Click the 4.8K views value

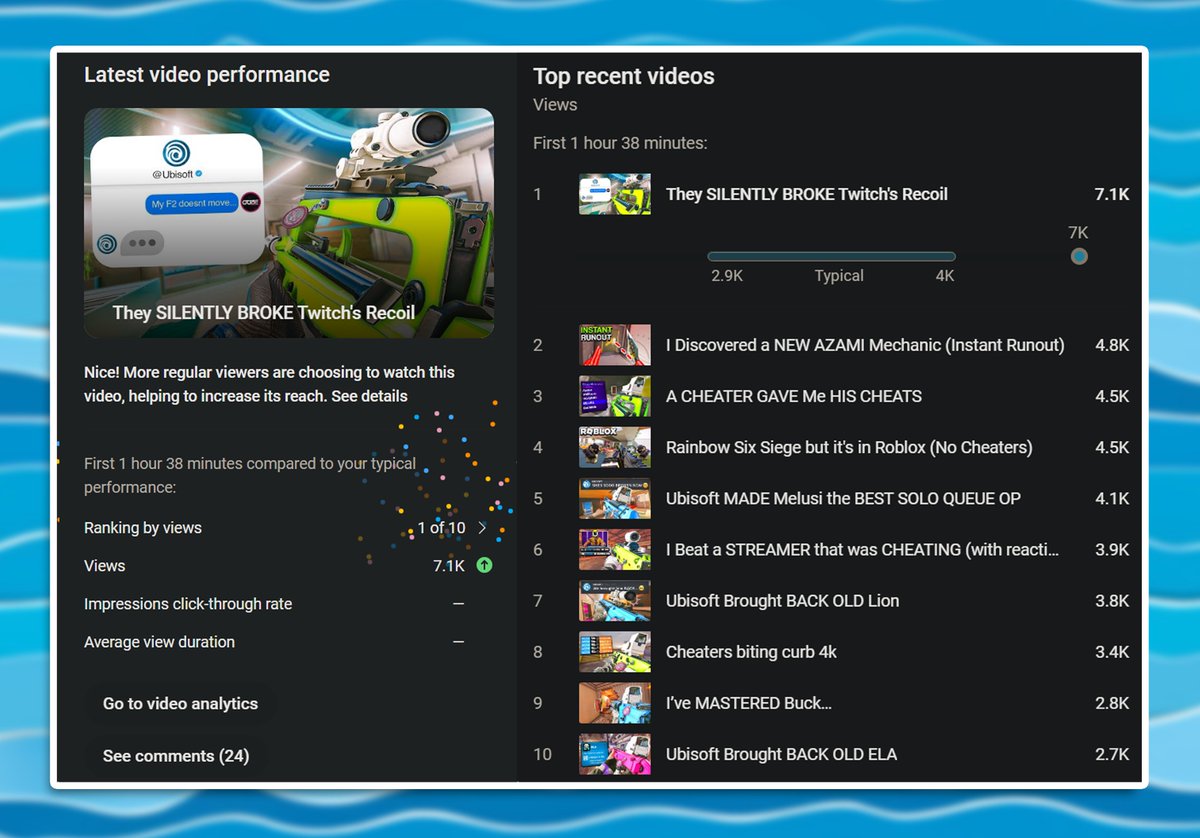coord(1112,345)
